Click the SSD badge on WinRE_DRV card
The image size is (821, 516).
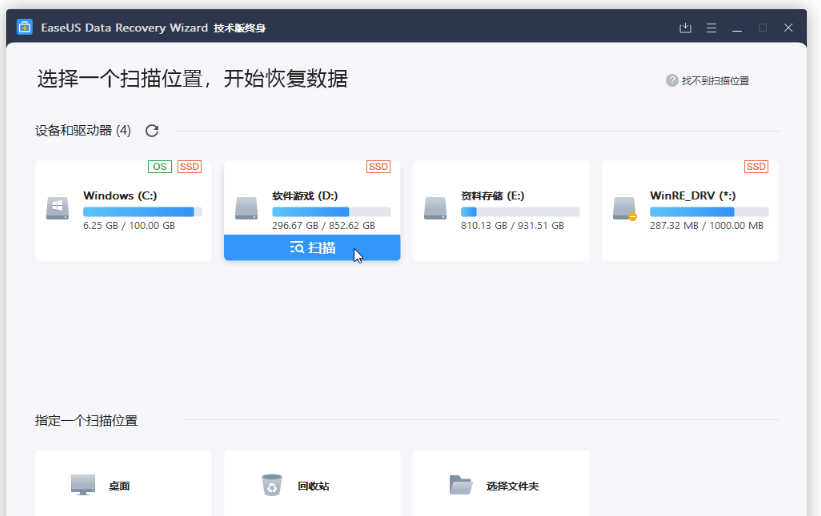point(756,167)
